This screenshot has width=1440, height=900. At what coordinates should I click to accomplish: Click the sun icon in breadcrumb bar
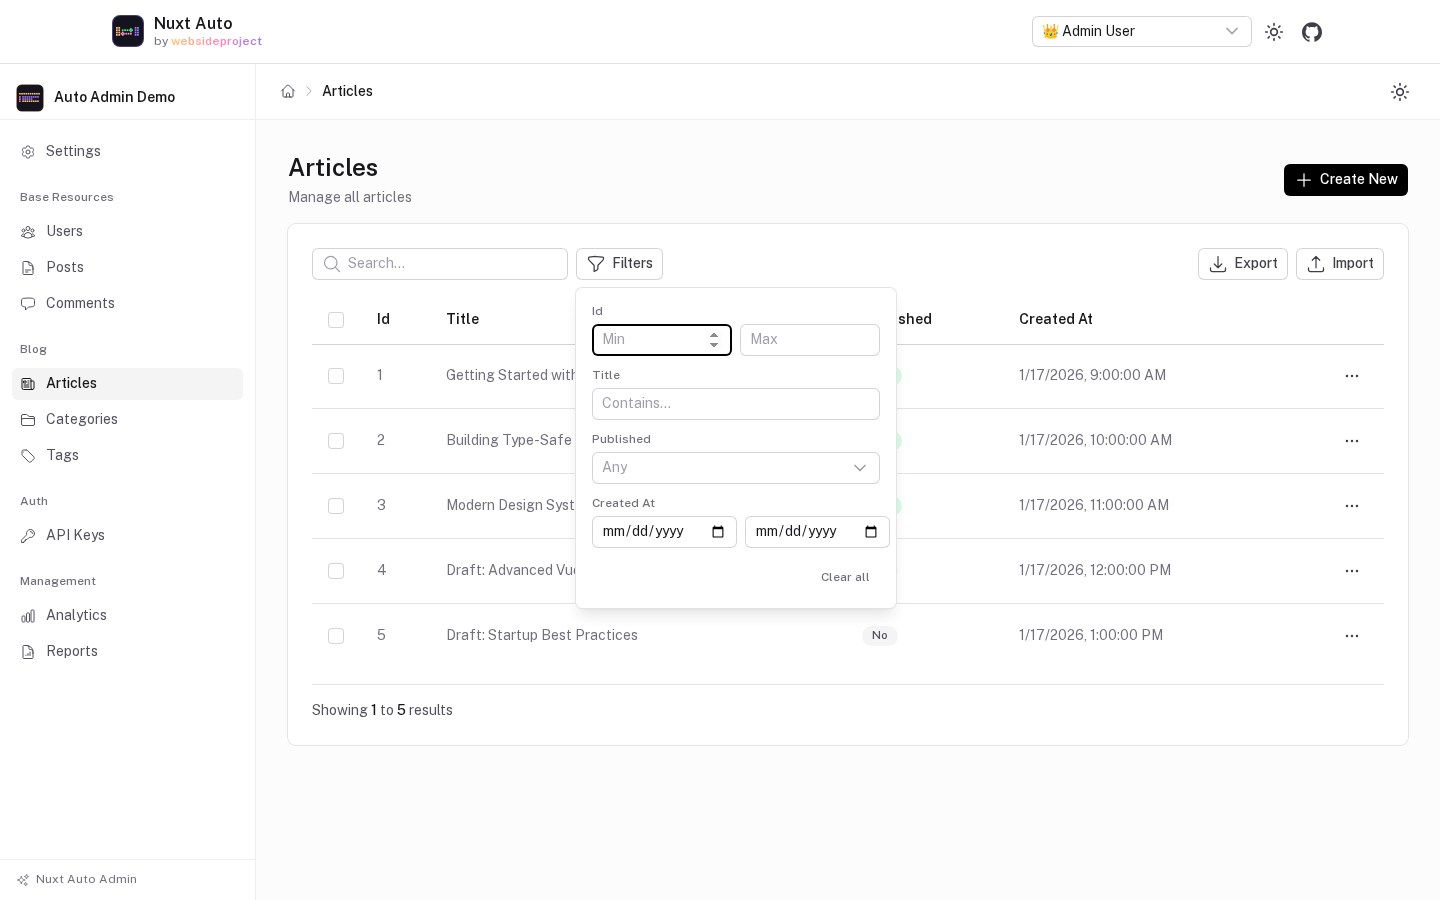tap(1400, 92)
